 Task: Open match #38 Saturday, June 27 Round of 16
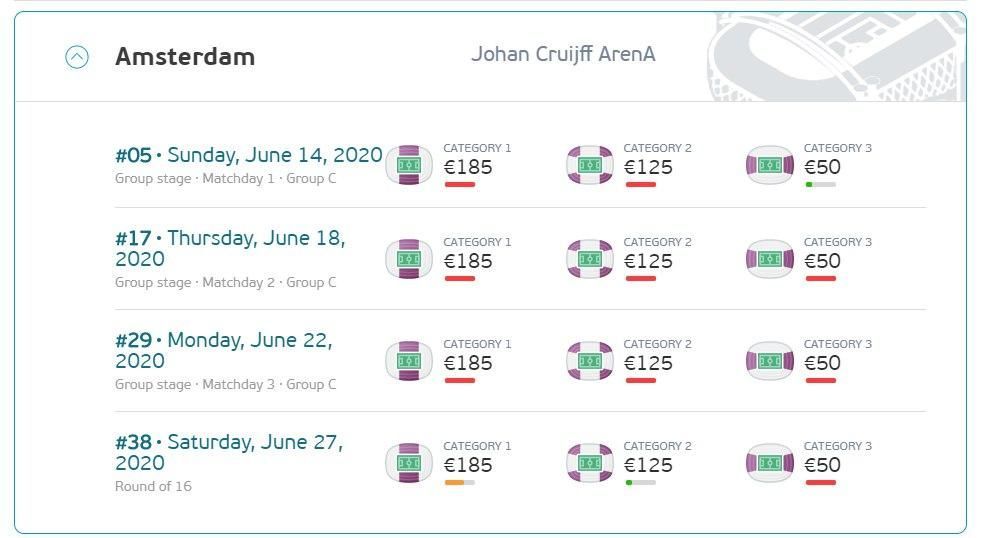click(x=229, y=452)
